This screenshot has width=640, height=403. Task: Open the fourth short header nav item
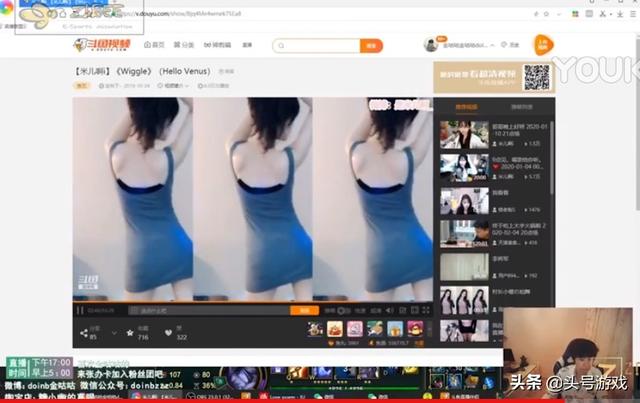click(247, 45)
